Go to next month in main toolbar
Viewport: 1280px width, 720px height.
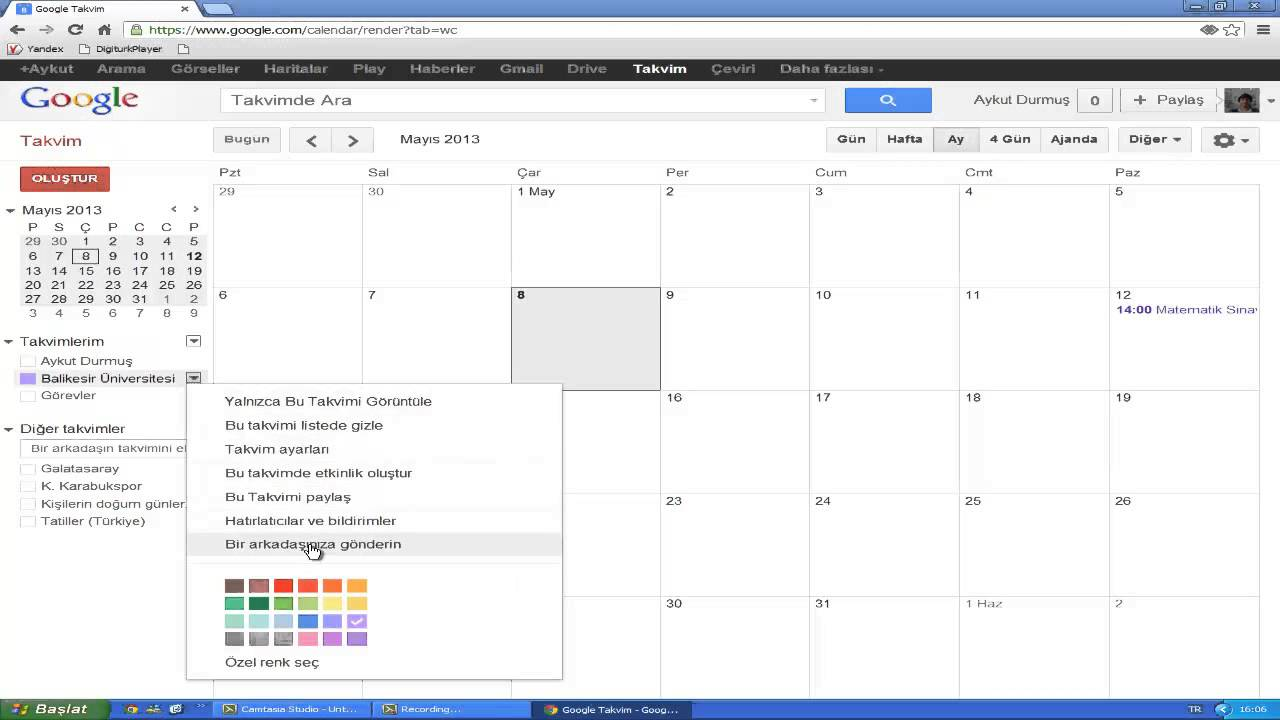click(352, 140)
